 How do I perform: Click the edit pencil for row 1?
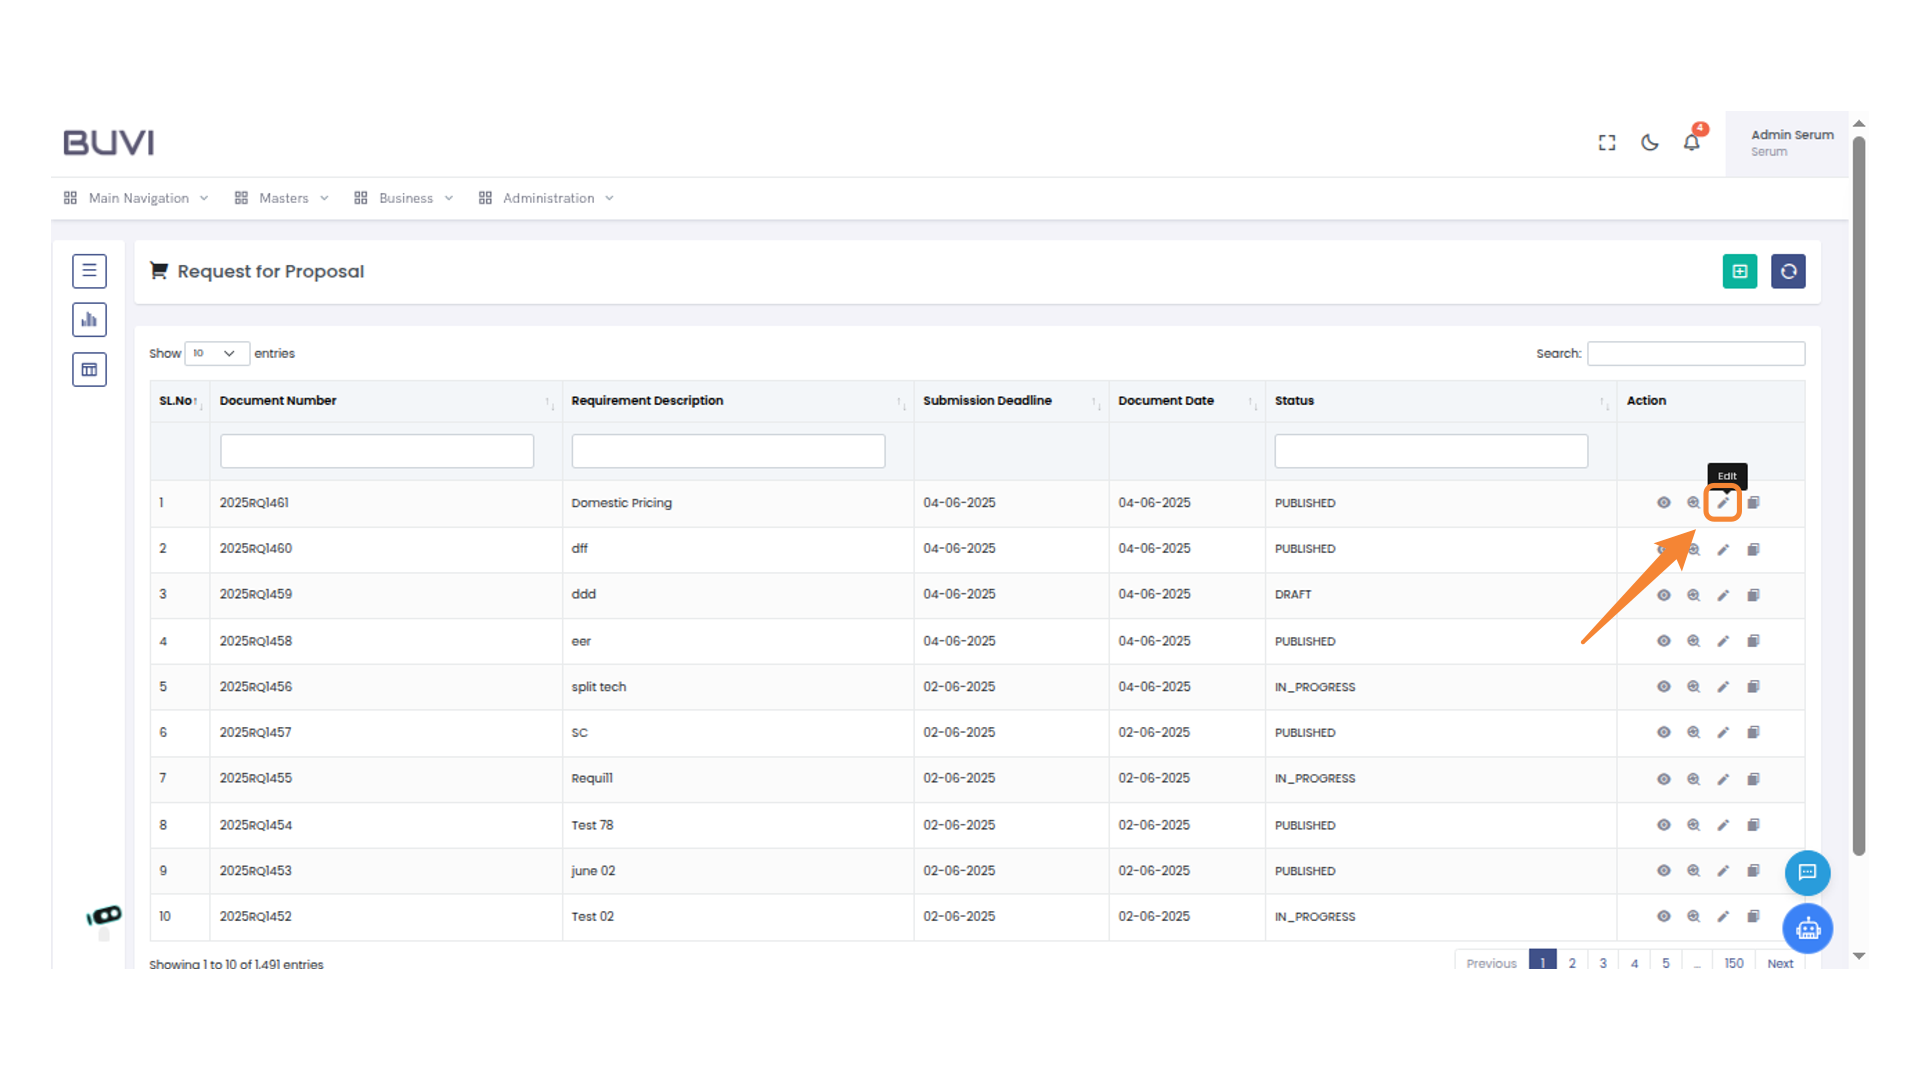(1723, 503)
